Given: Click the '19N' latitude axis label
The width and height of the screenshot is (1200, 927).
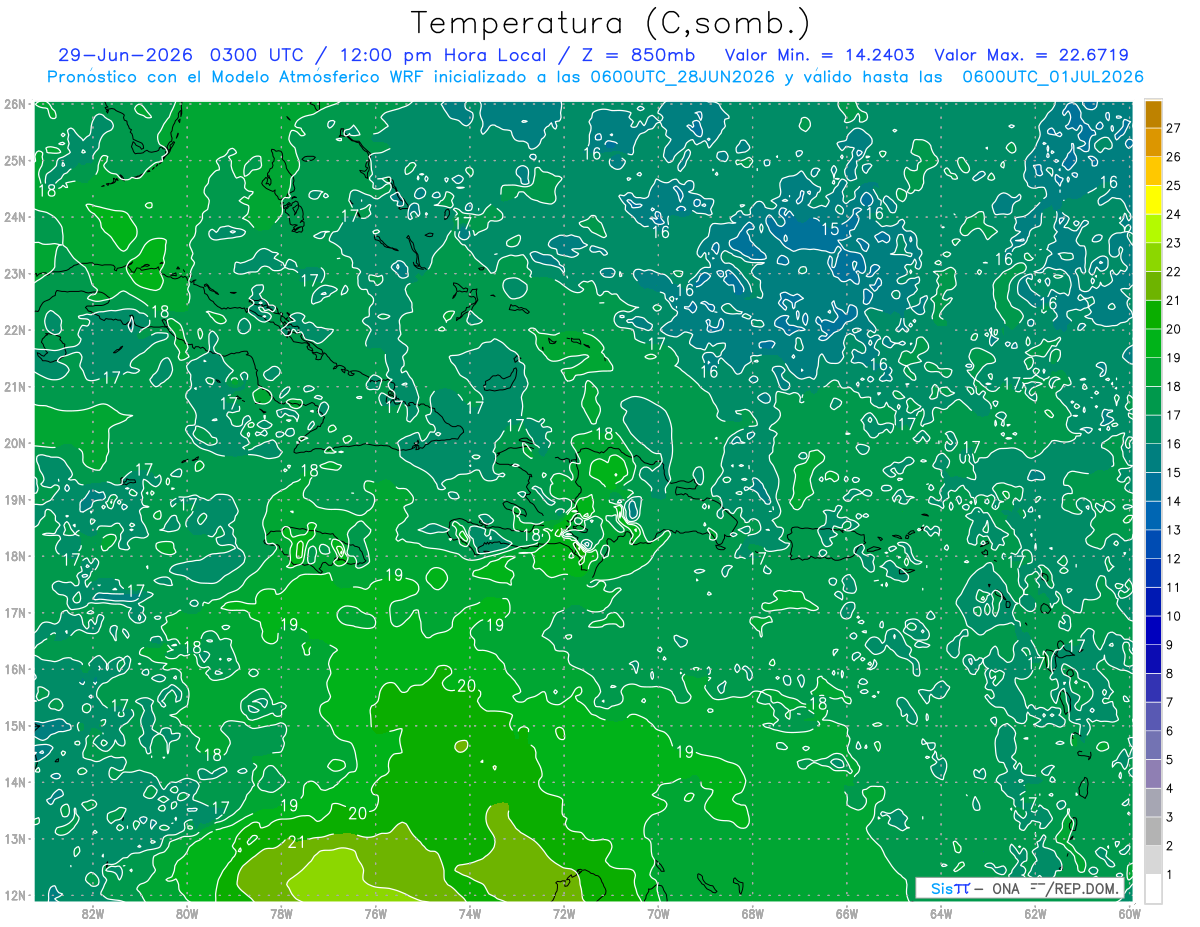Looking at the screenshot, I should click(14, 499).
